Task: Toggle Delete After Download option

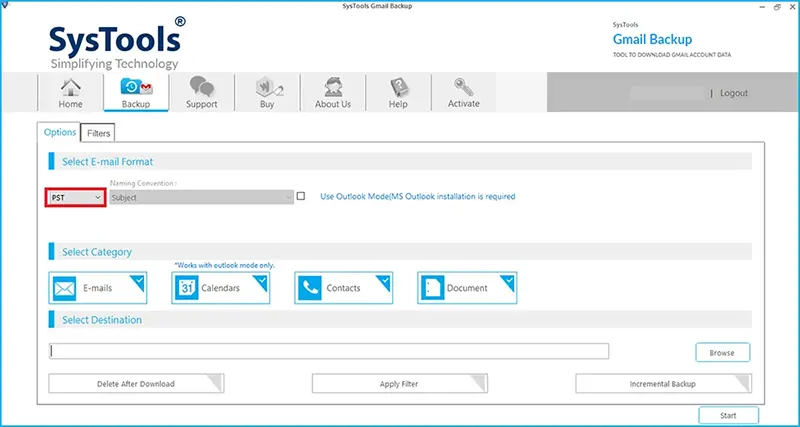Action: point(136,384)
